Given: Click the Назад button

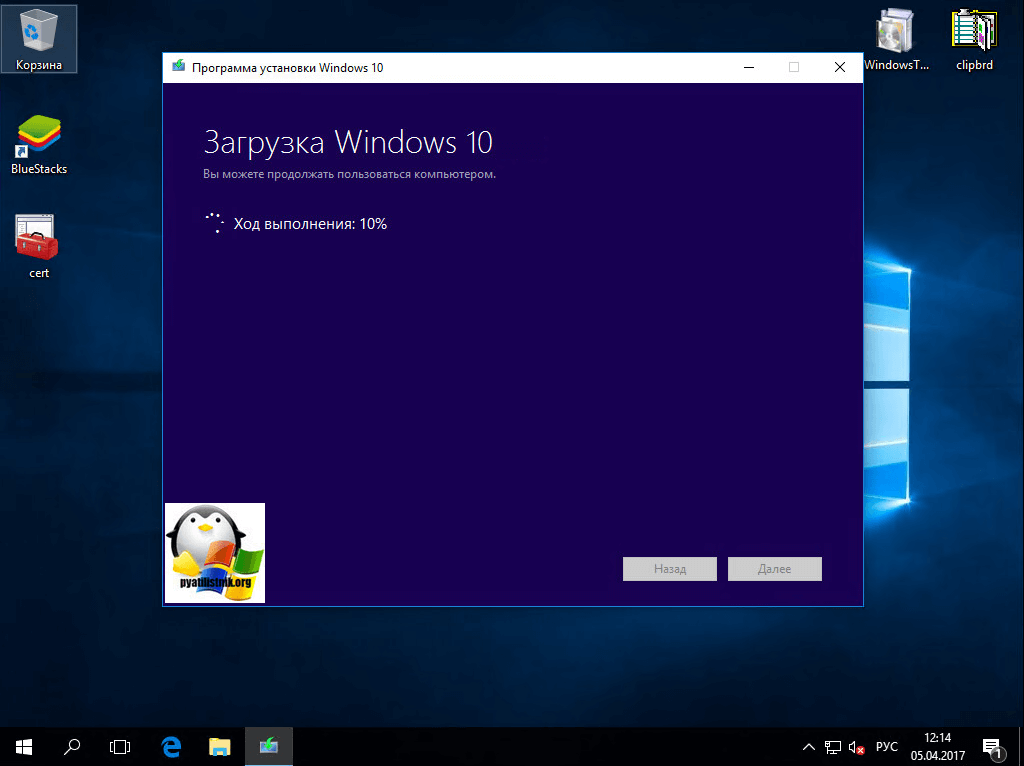Looking at the screenshot, I should click(669, 569).
